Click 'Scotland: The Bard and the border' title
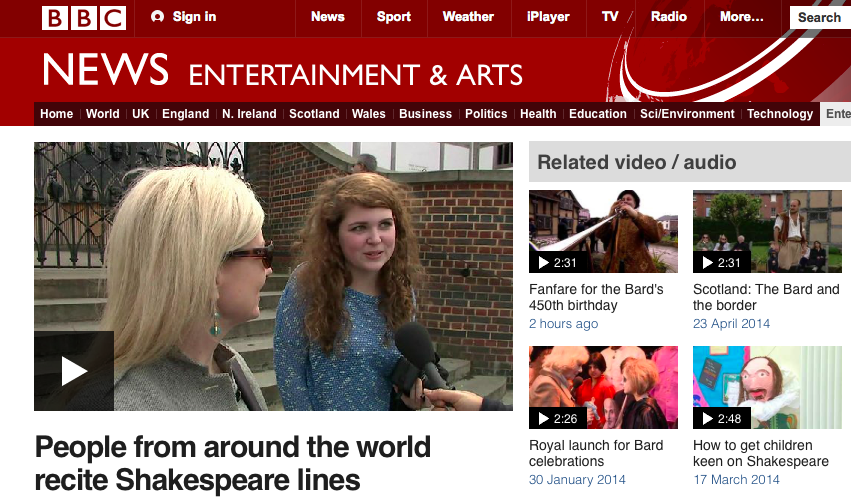The image size is (851, 499). pos(766,298)
